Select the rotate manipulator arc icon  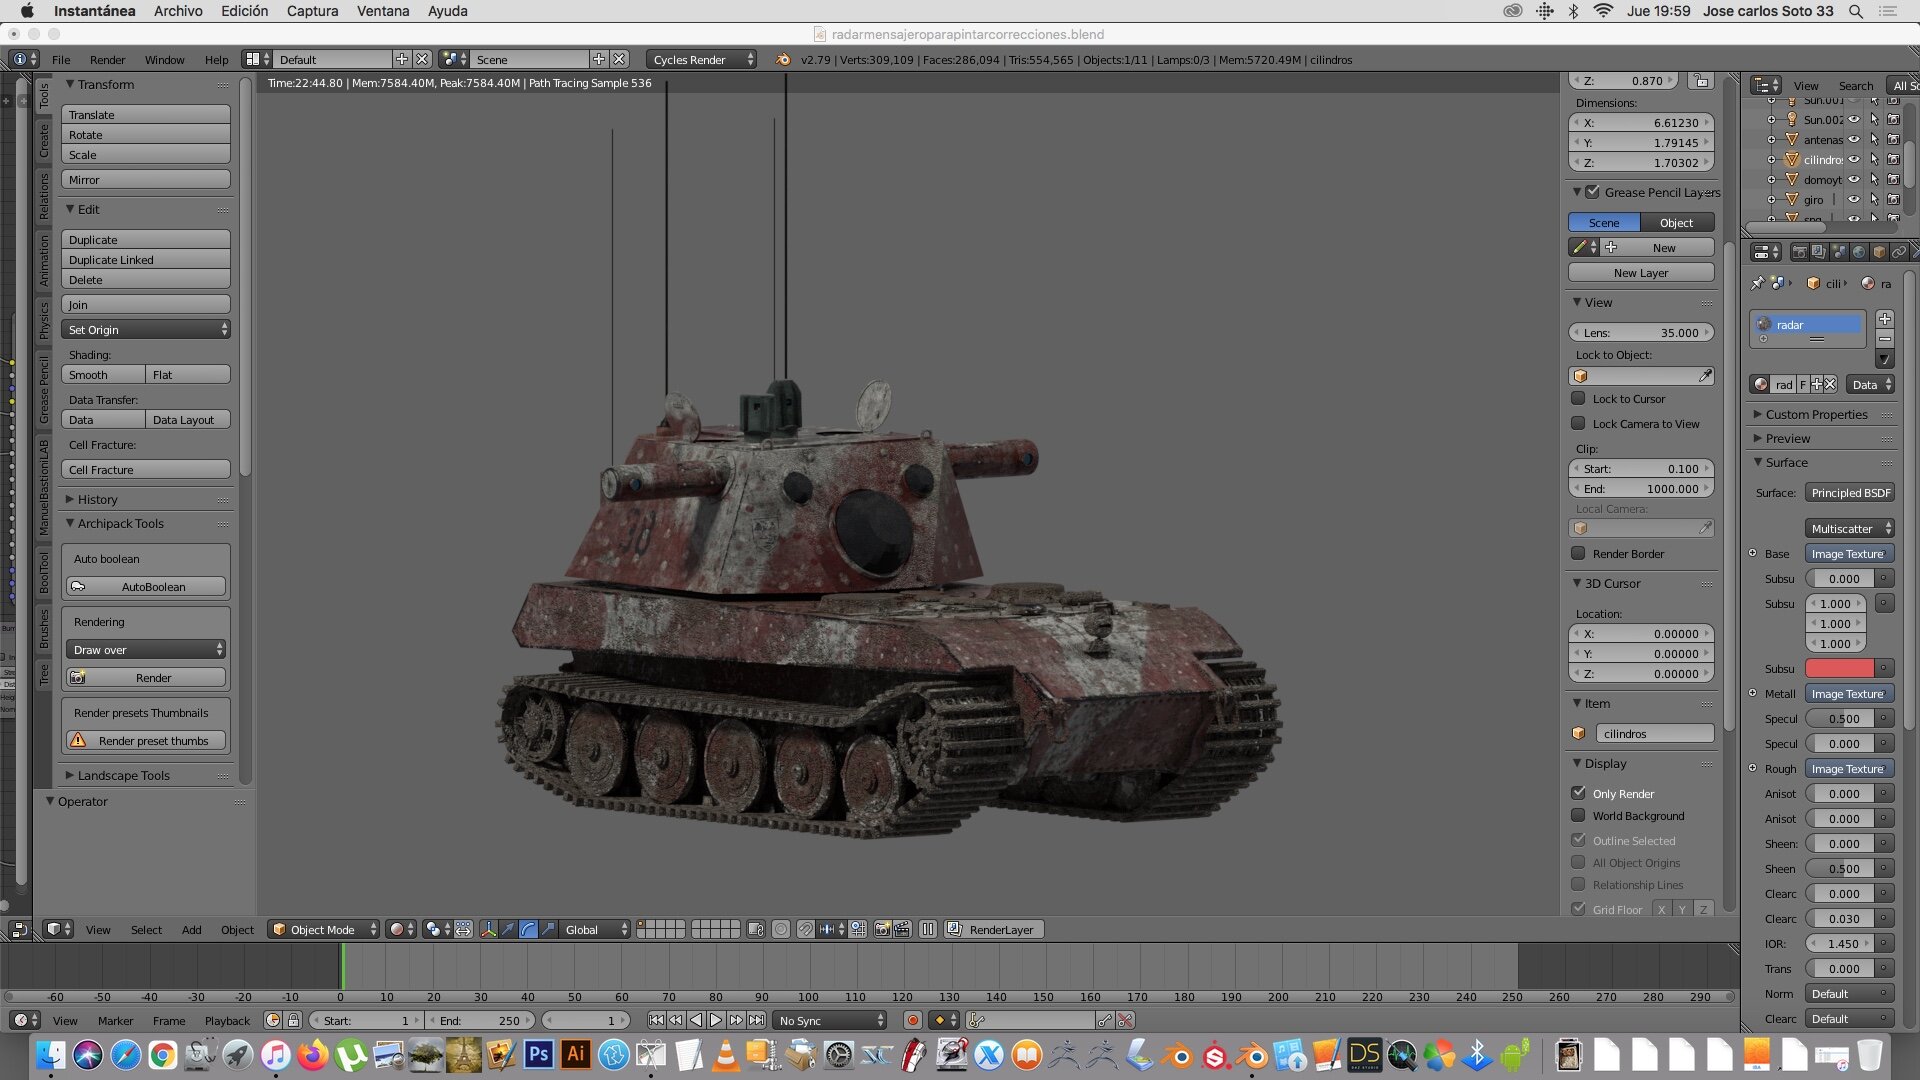(x=528, y=929)
